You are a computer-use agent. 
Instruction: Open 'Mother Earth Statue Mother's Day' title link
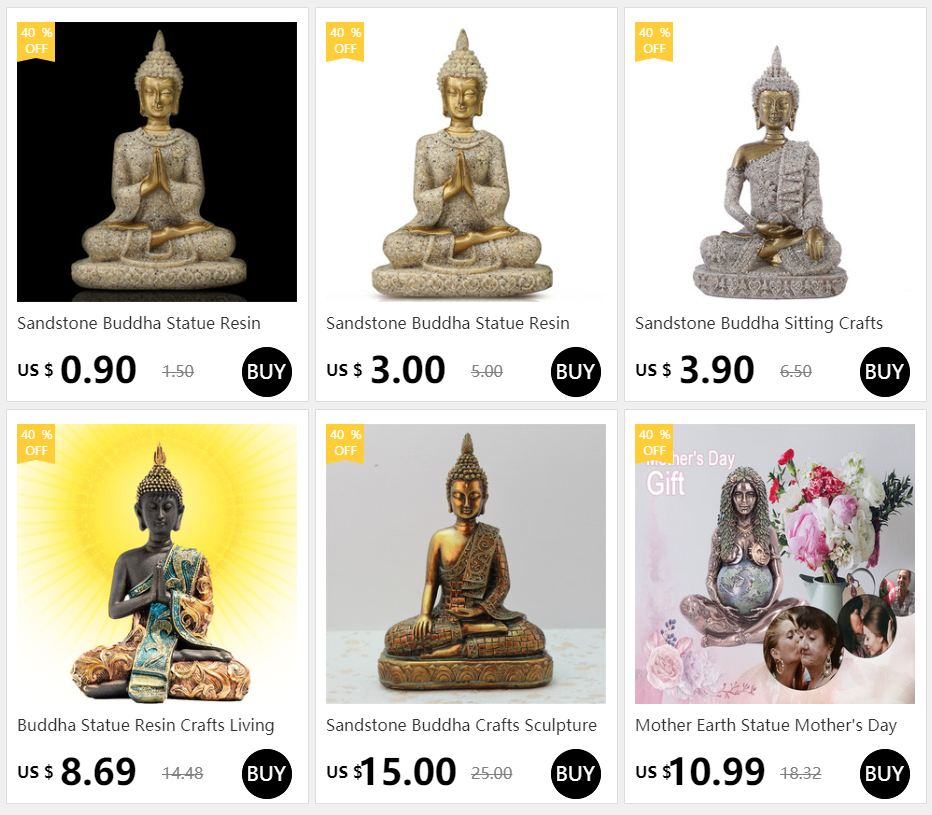coord(766,725)
